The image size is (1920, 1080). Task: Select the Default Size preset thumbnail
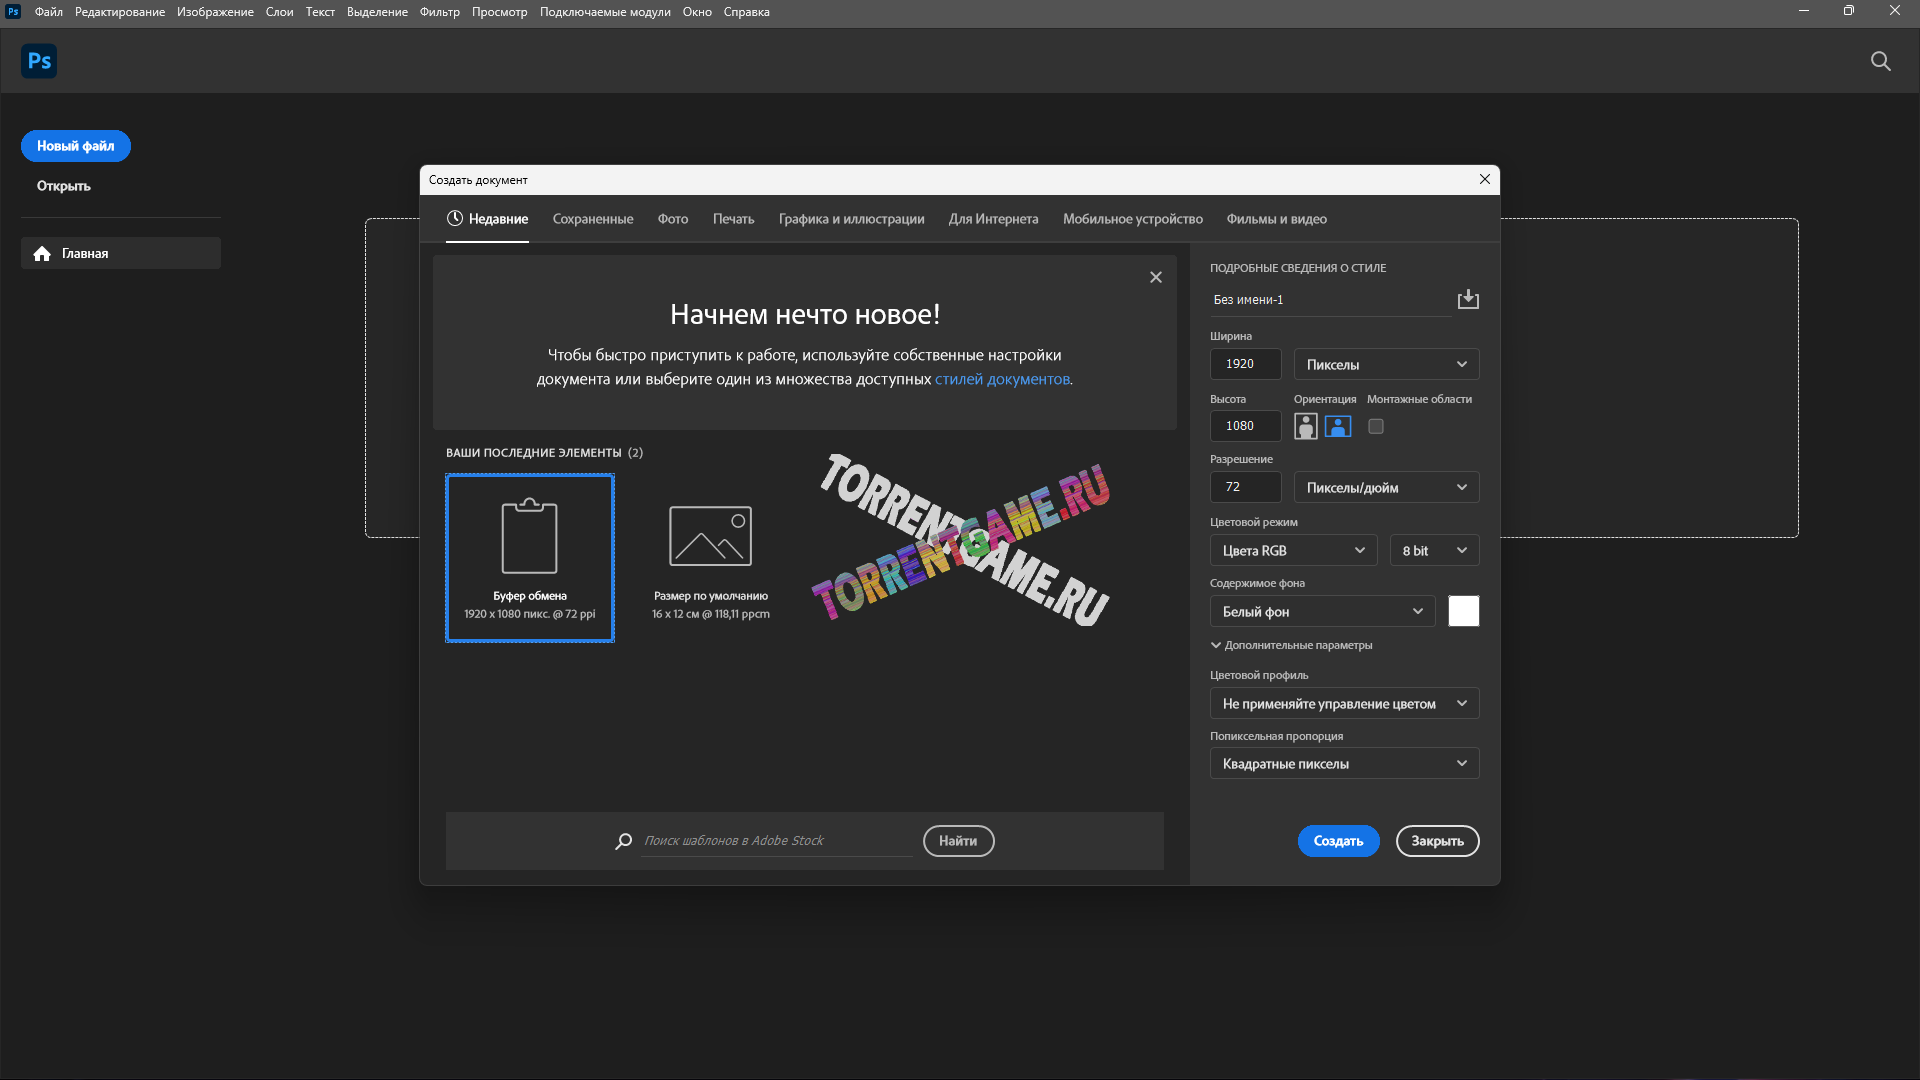click(710, 557)
